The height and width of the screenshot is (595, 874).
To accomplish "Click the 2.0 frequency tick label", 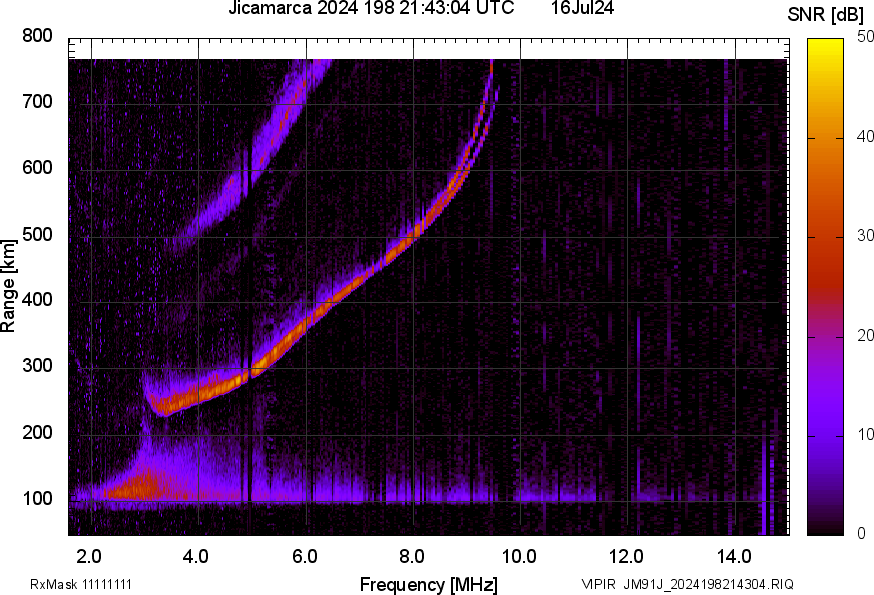I will [x=90, y=555].
